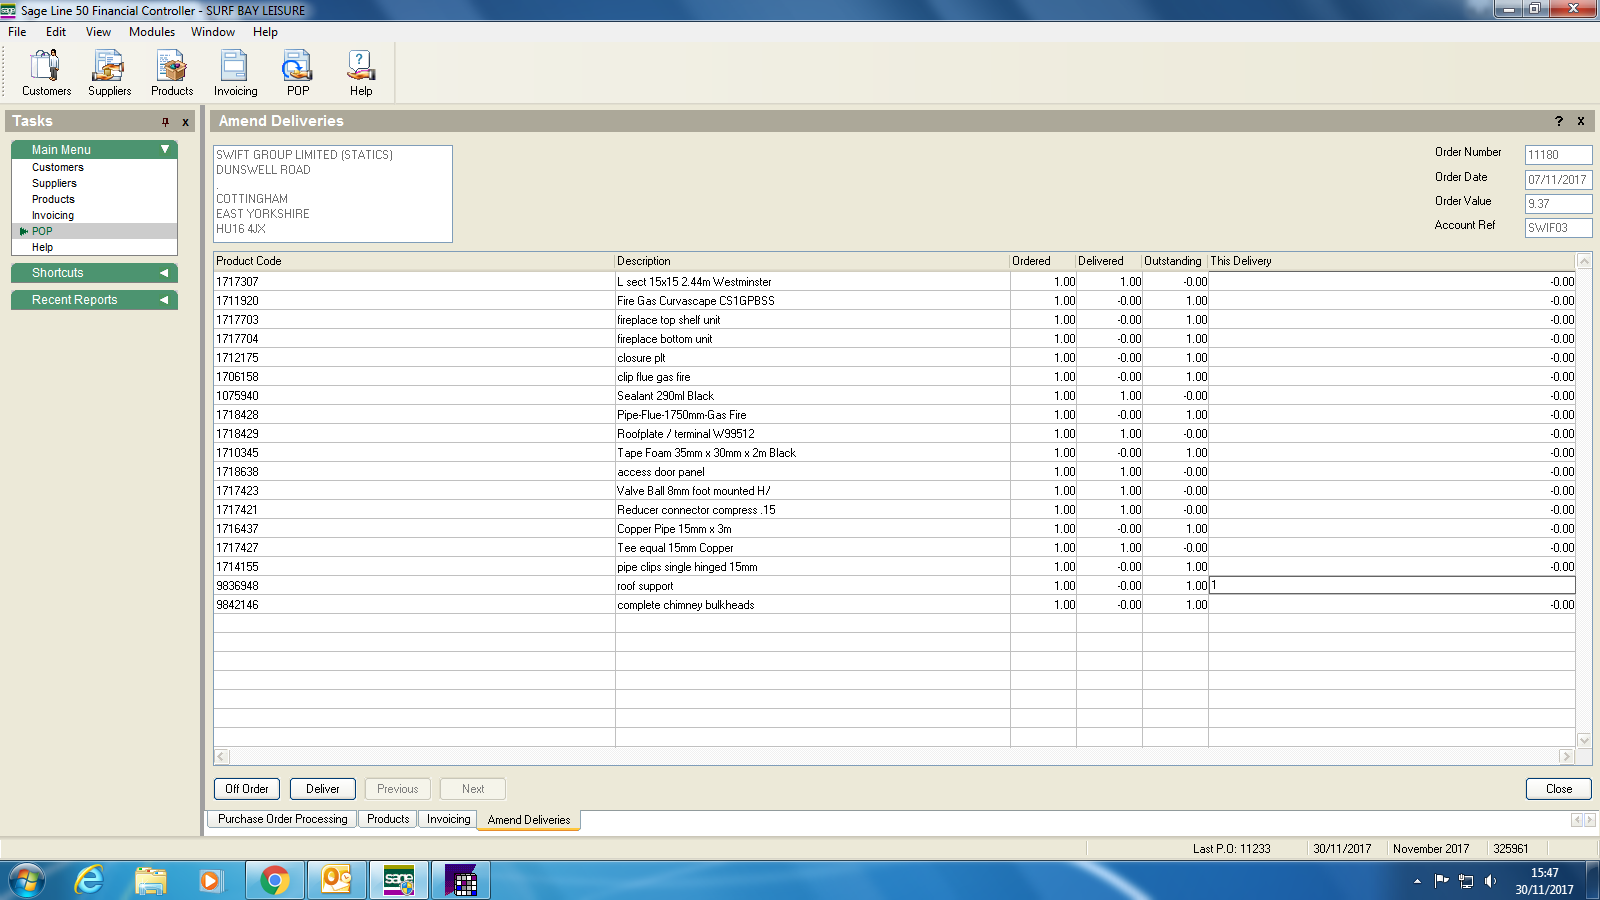The width and height of the screenshot is (1600, 900).
Task: Select product code 1717307 row
Action: tap(894, 282)
